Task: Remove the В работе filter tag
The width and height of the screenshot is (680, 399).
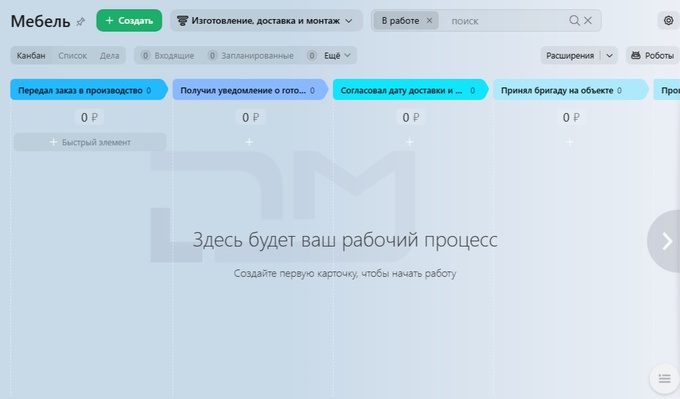Action: pyautogui.click(x=429, y=20)
